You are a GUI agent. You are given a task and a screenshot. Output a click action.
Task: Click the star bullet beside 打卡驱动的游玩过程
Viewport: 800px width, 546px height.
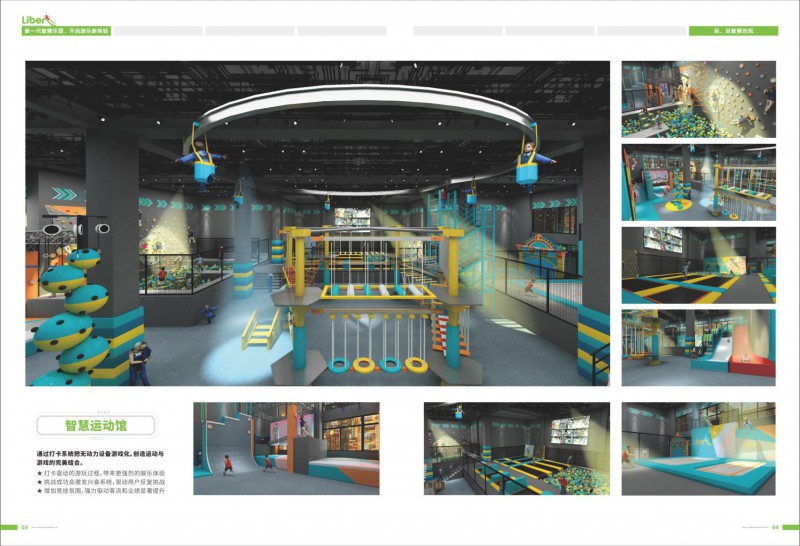pyautogui.click(x=38, y=472)
